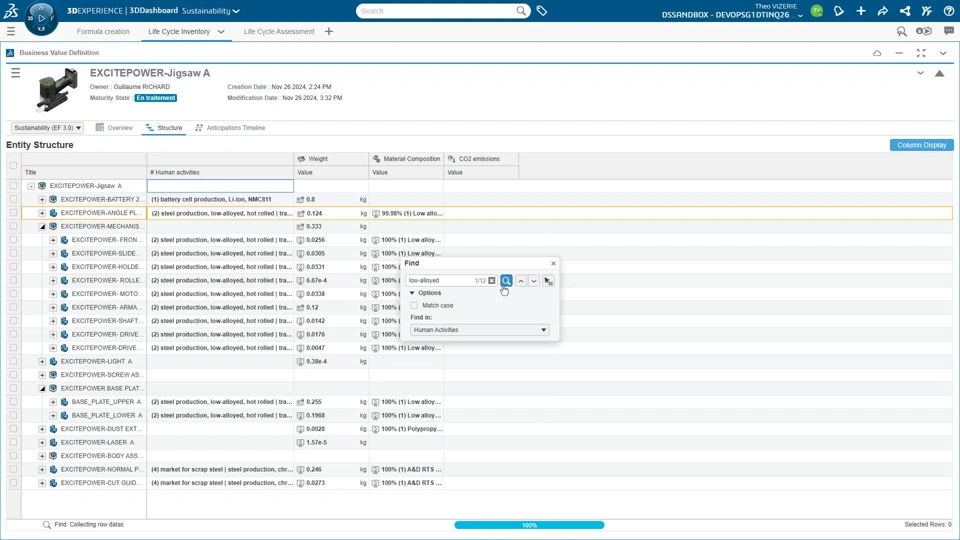Open the Overview tab

[x=114, y=128]
